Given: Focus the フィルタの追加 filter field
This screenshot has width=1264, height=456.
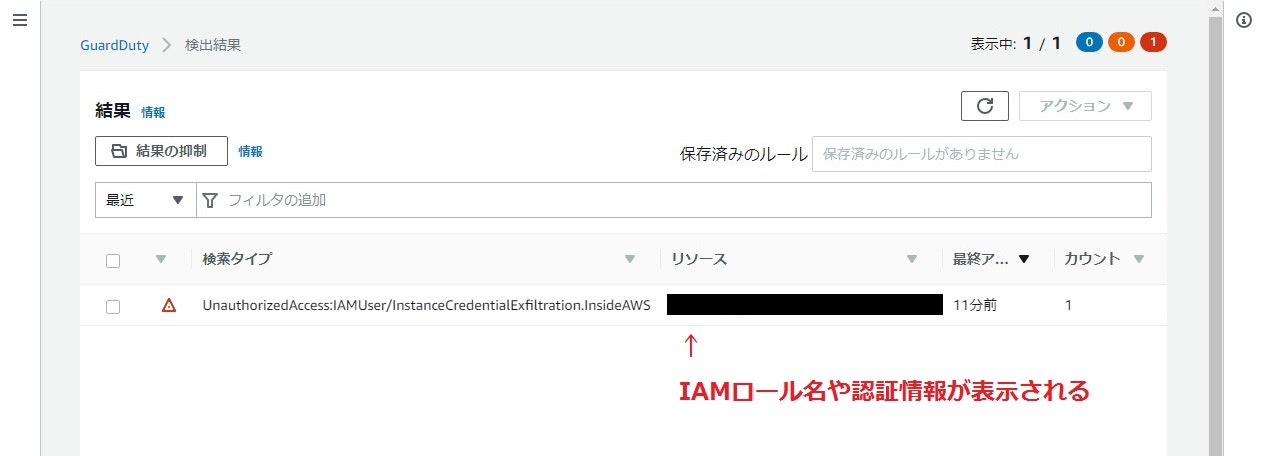Looking at the screenshot, I should coord(674,200).
